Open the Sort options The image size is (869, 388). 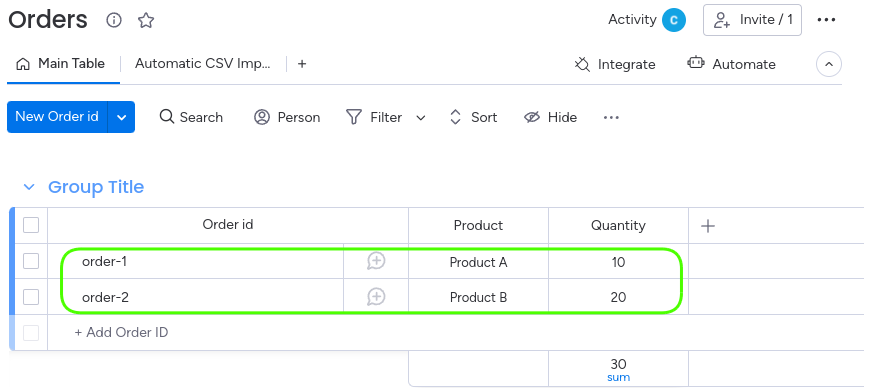pyautogui.click(x=473, y=117)
